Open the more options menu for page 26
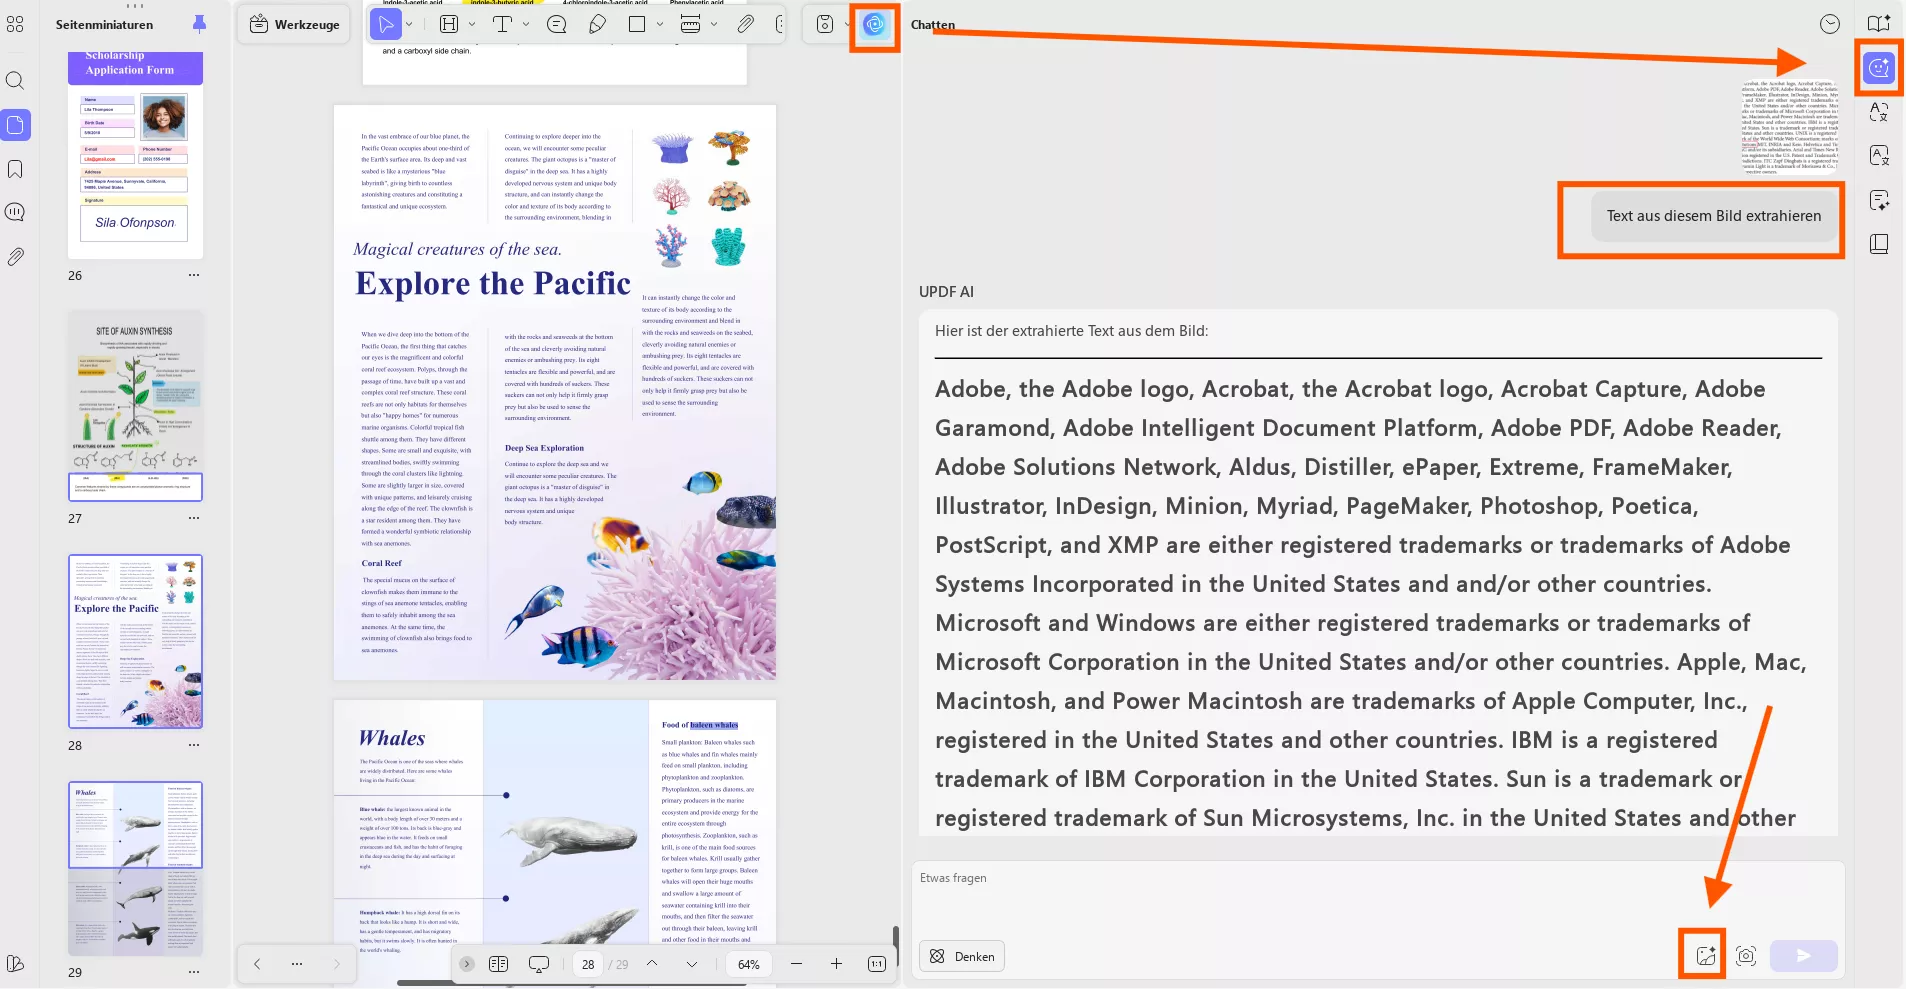Image resolution: width=1906 pixels, height=989 pixels. (x=194, y=275)
